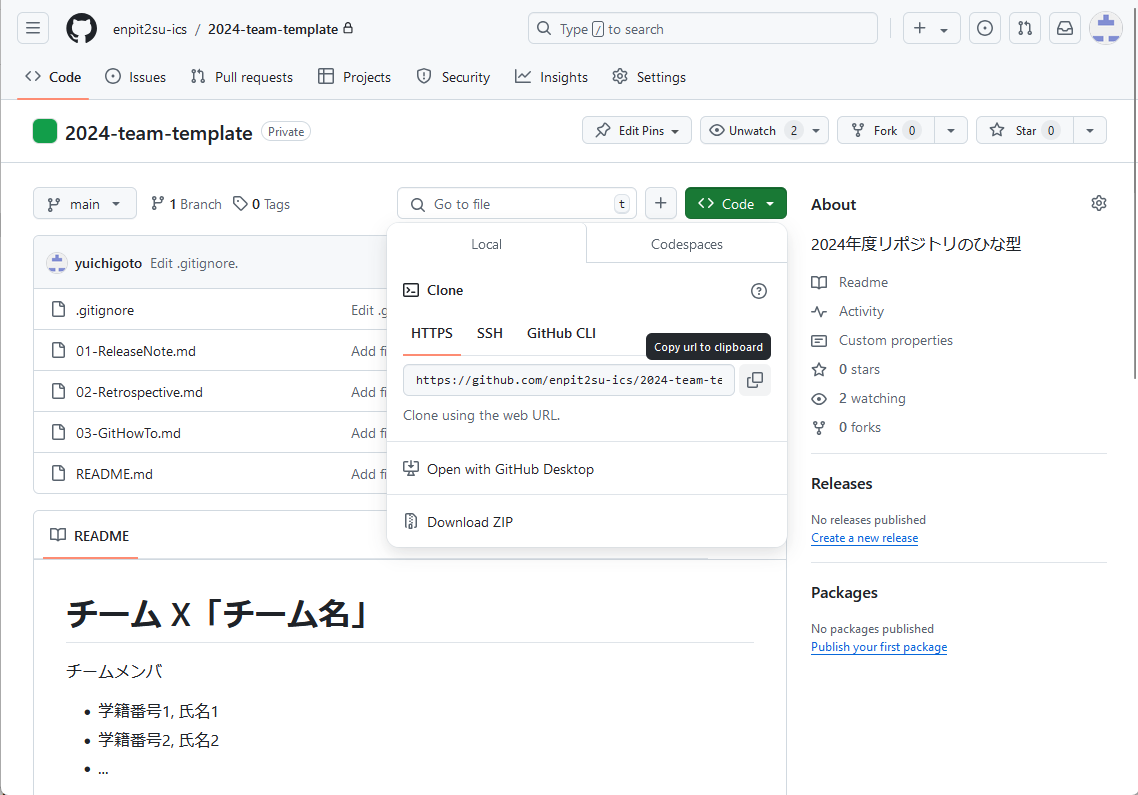The height and width of the screenshot is (795, 1138).
Task: Open the Security tab
Action: [454, 77]
